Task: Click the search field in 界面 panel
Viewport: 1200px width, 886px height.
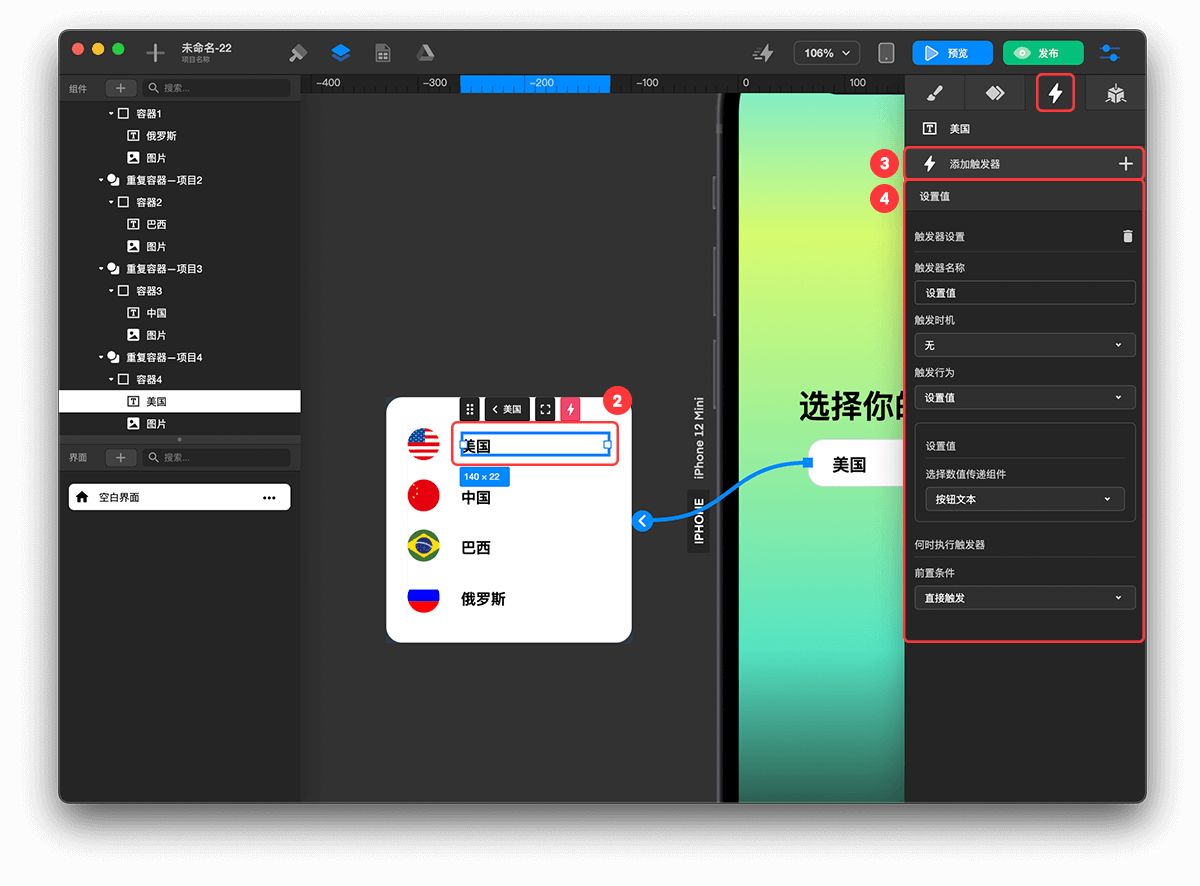Action: pos(216,457)
